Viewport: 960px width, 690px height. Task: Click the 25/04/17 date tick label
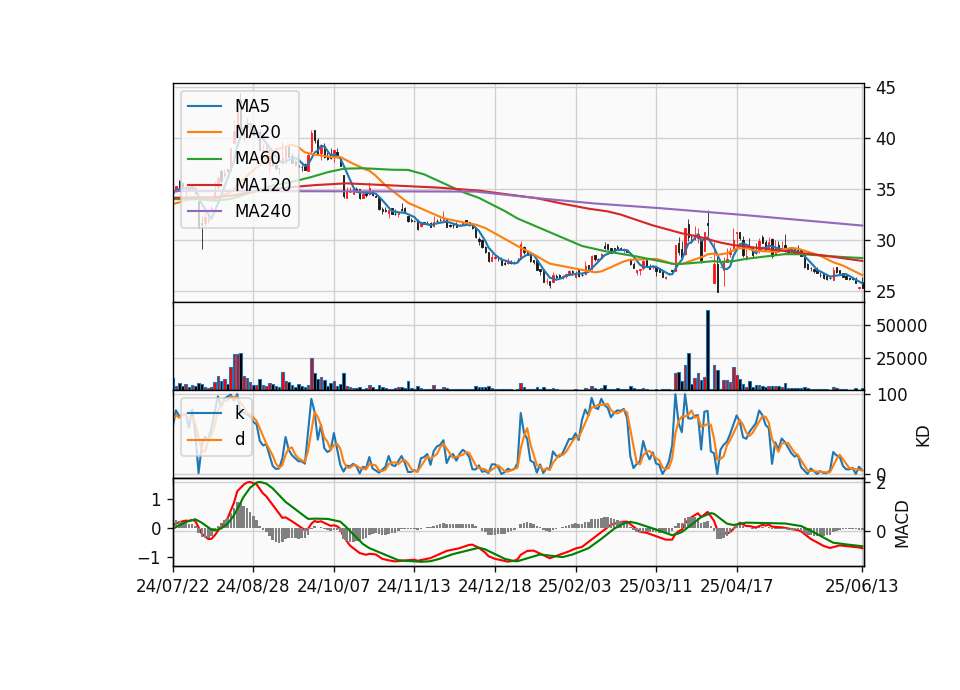pos(737,586)
